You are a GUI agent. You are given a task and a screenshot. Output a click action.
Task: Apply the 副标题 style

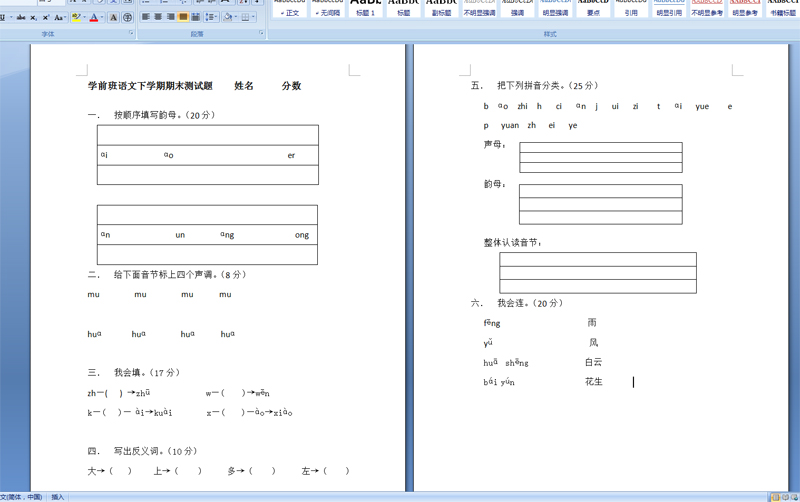click(441, 9)
